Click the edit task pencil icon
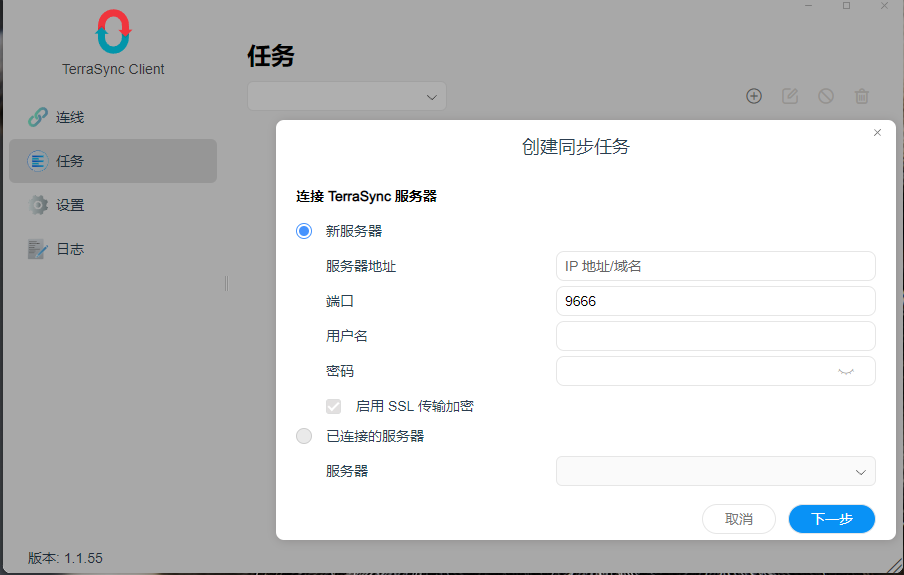 click(790, 96)
